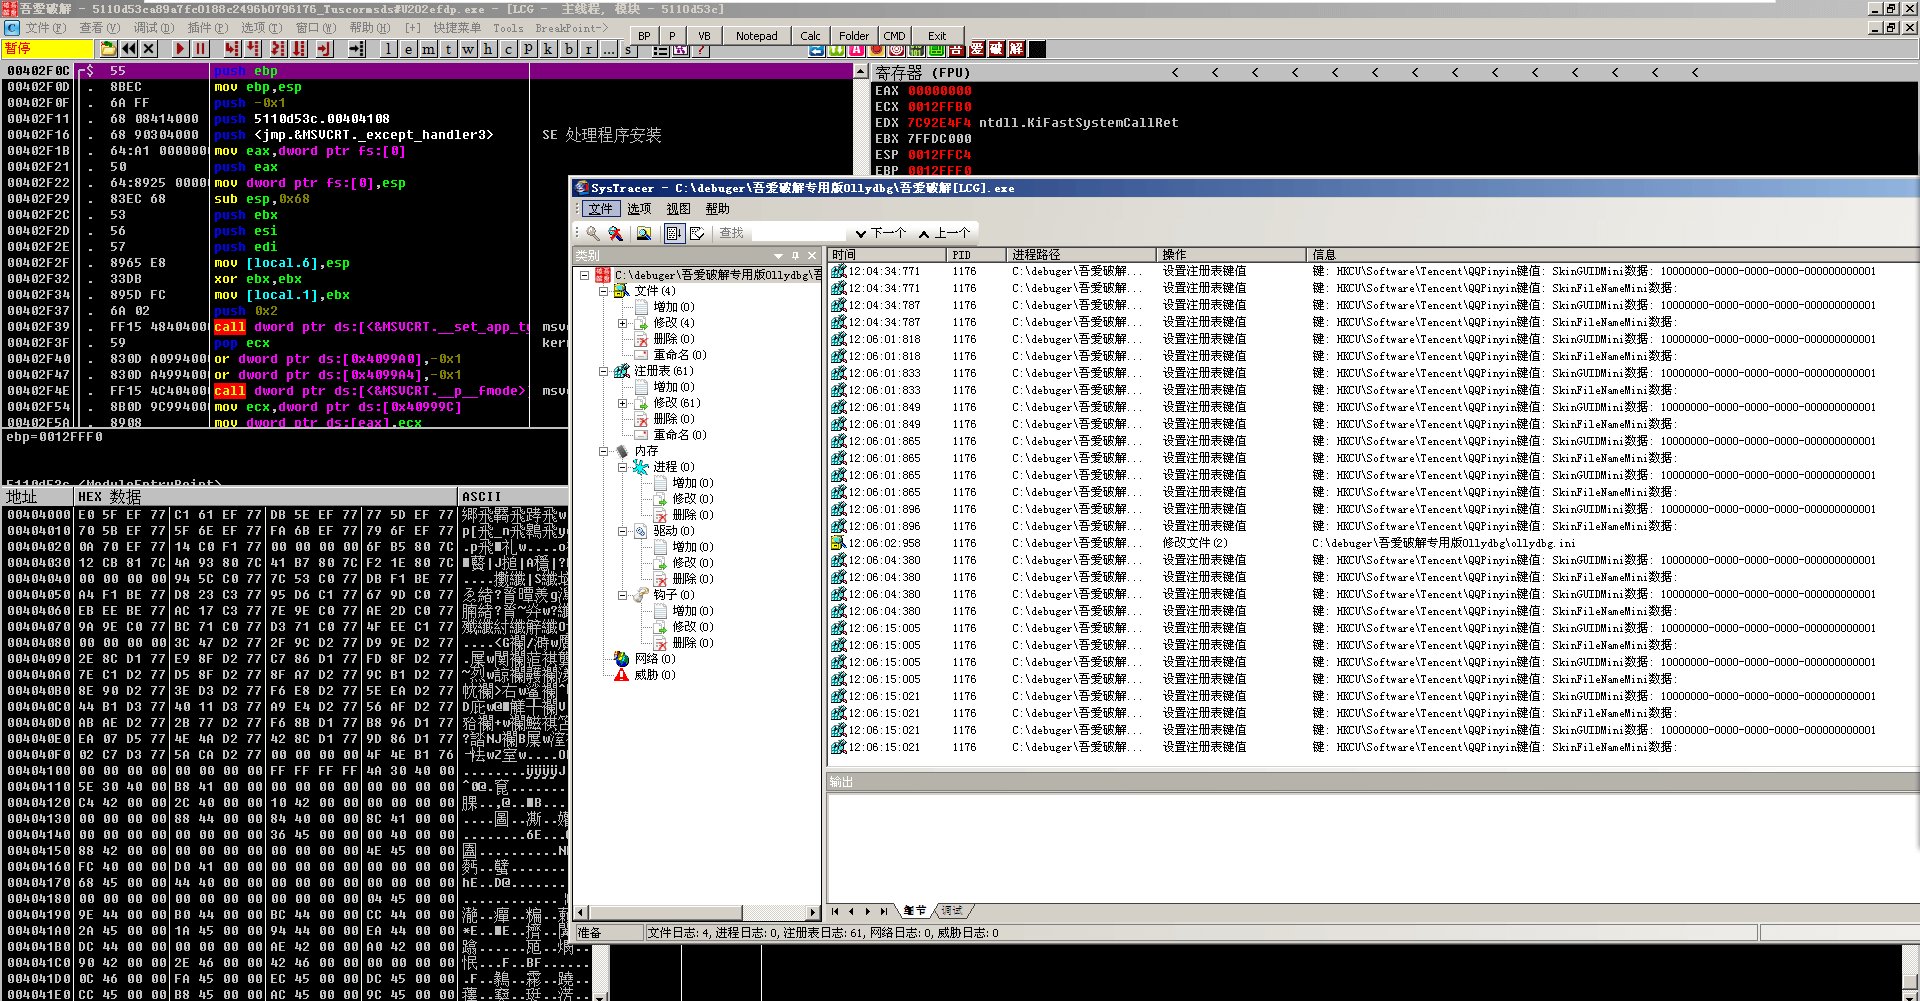The image size is (1920, 1001).
Task: Click the magnifier icon in SysTracer toolbar
Action: [593, 233]
